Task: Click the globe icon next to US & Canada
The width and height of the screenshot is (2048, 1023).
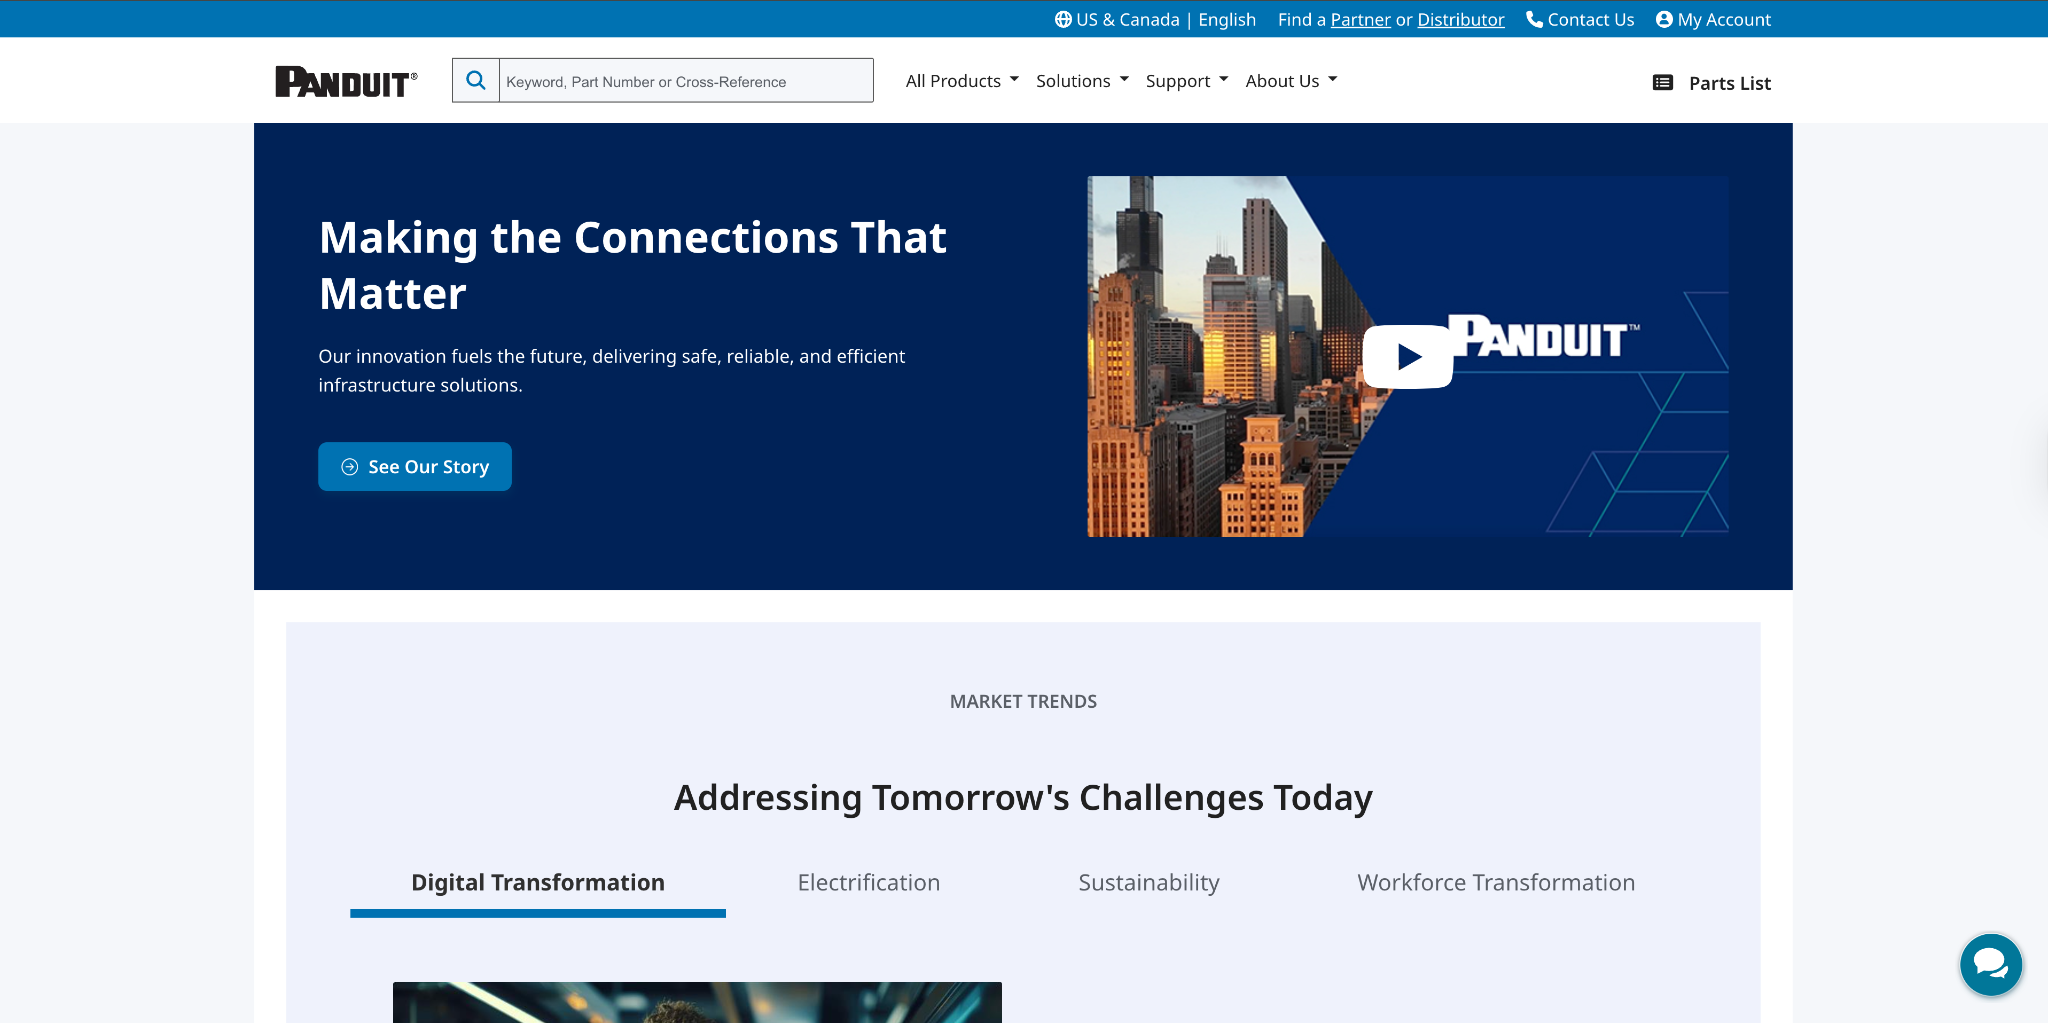Action: click(x=1063, y=19)
